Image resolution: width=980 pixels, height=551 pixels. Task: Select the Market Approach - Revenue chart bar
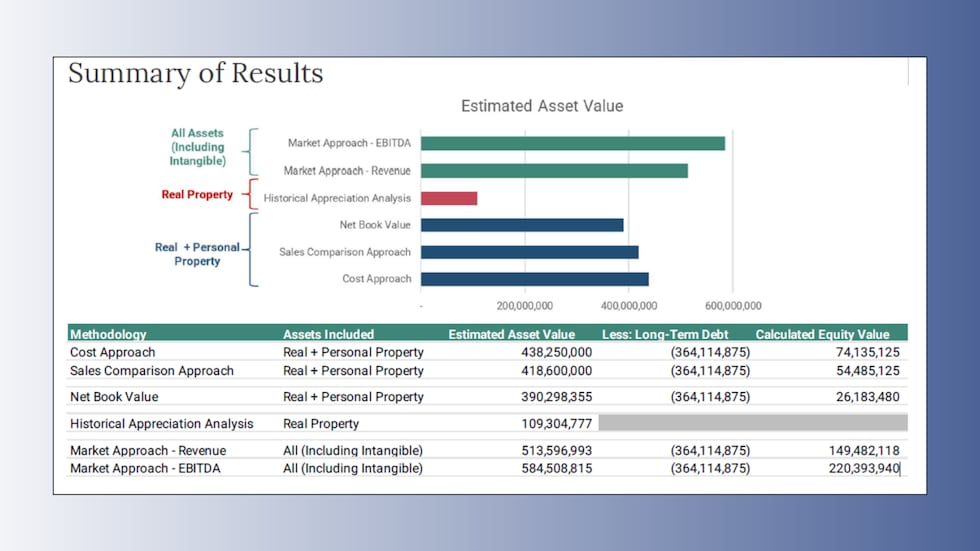click(554, 171)
